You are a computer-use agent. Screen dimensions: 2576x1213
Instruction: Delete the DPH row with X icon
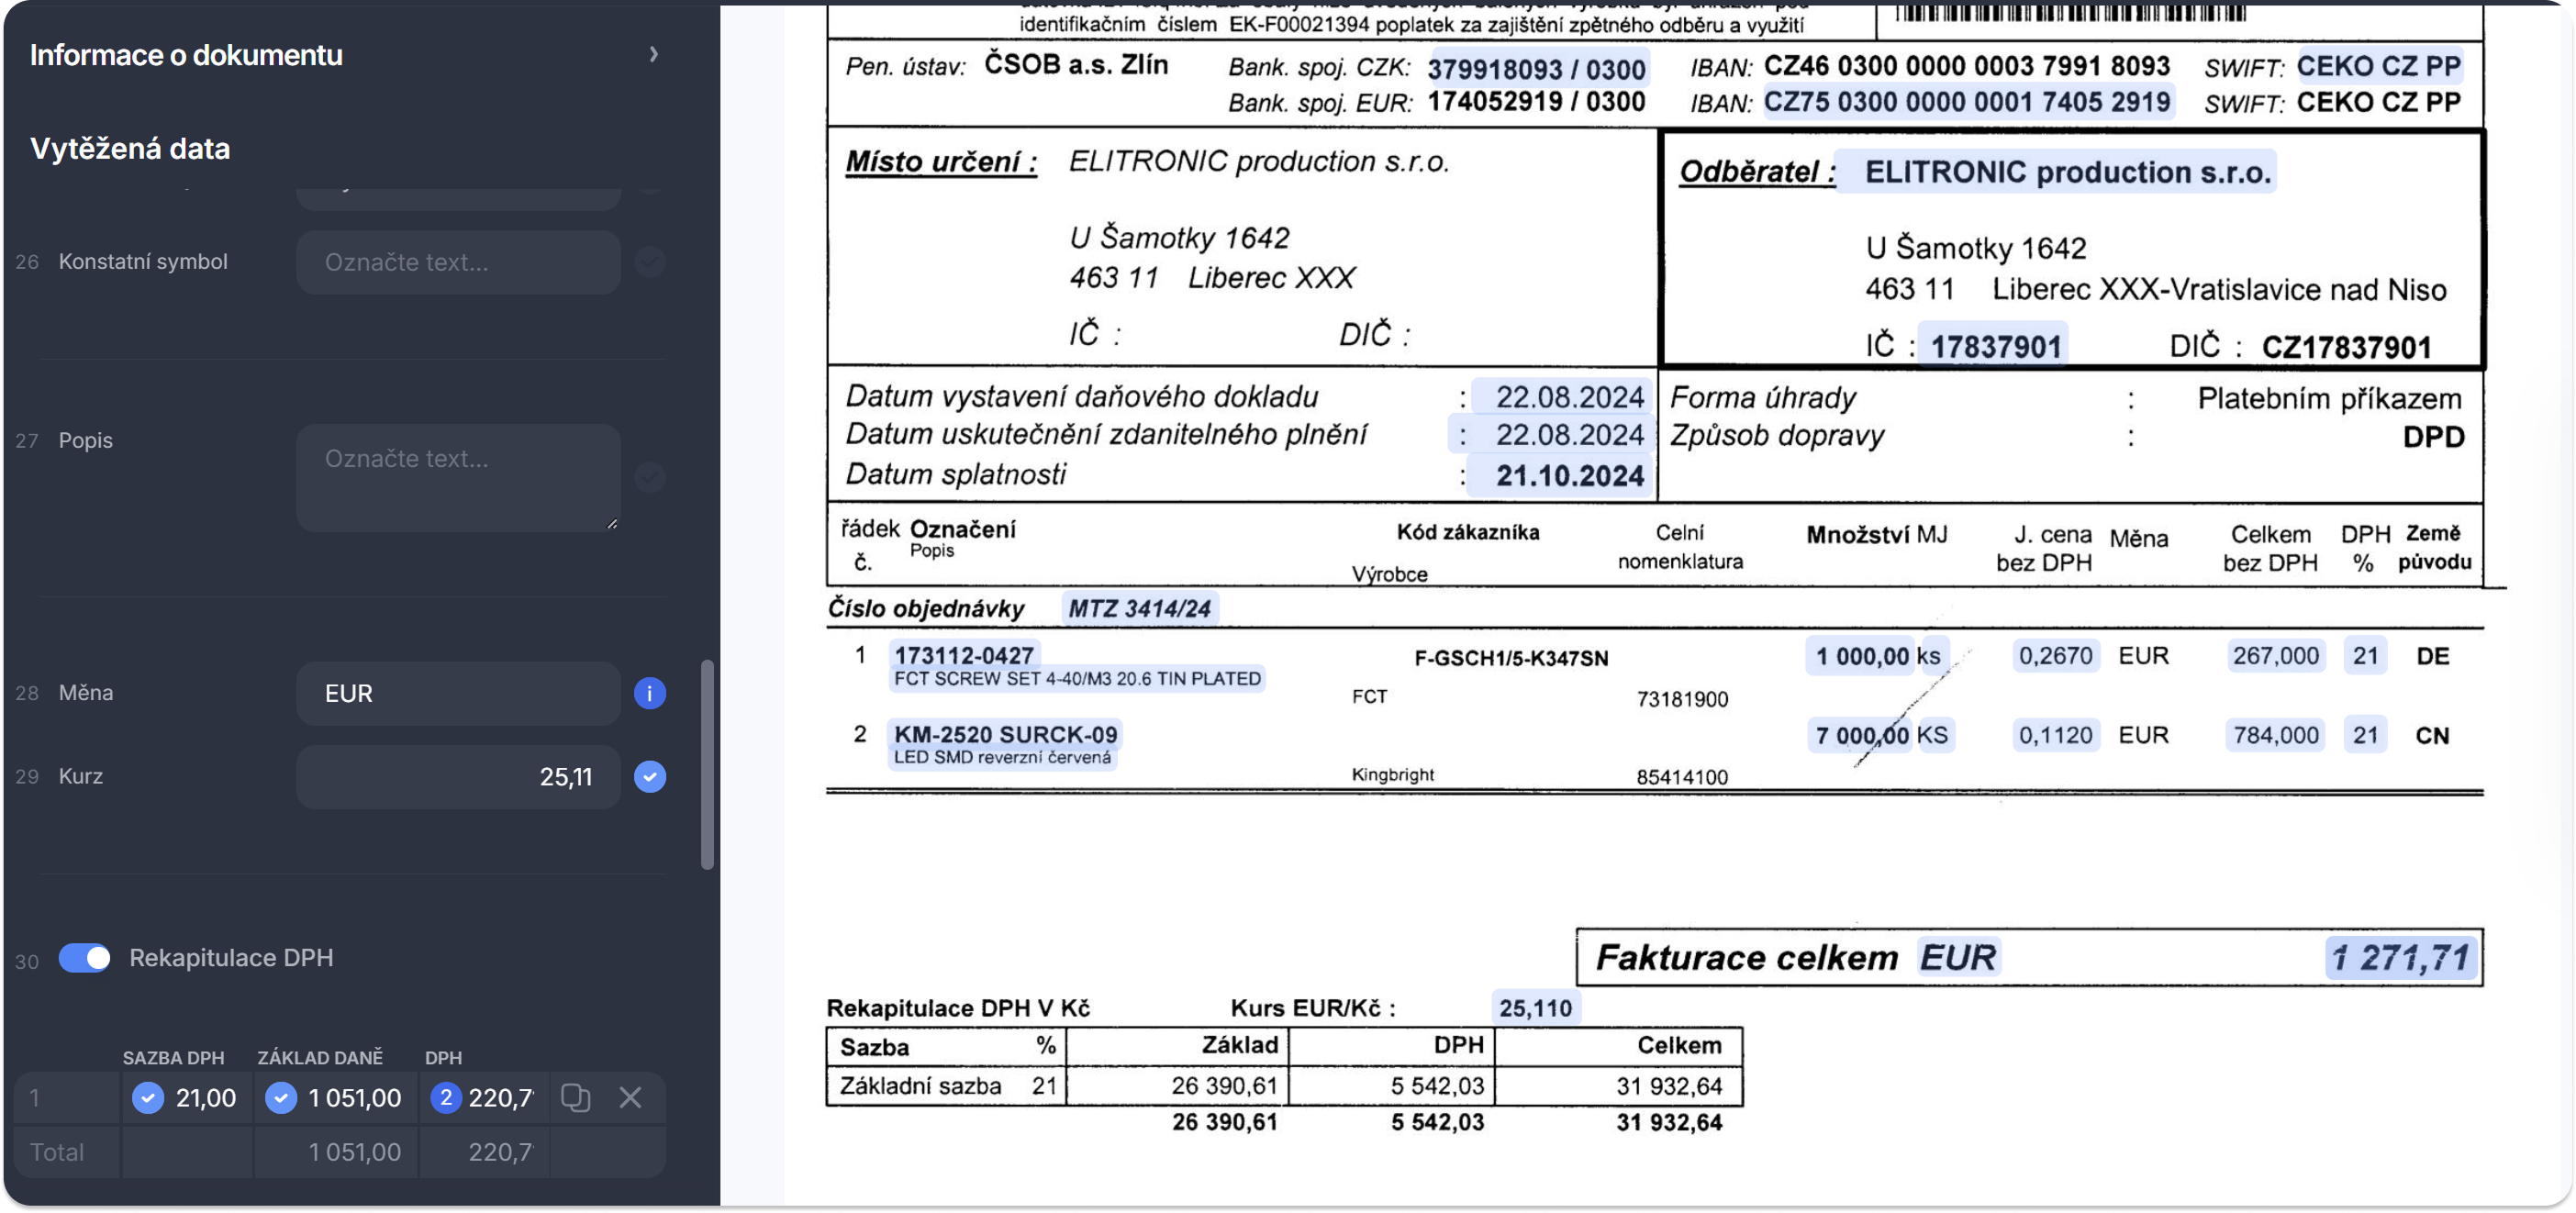[x=630, y=1097]
